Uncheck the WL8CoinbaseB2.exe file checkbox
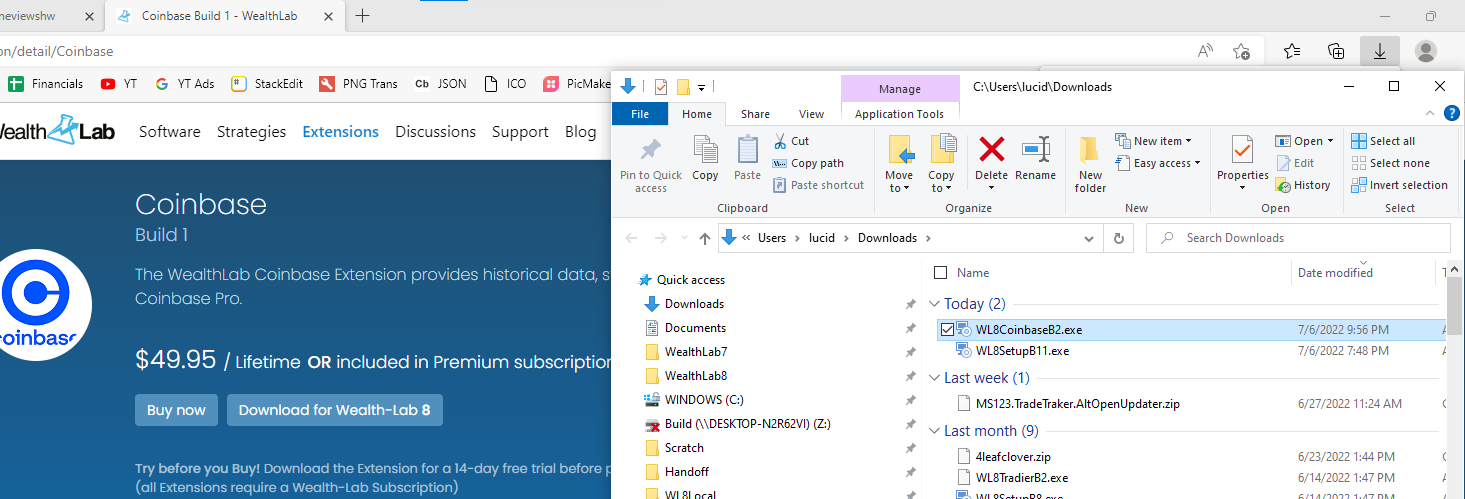The image size is (1465, 499). coord(947,329)
